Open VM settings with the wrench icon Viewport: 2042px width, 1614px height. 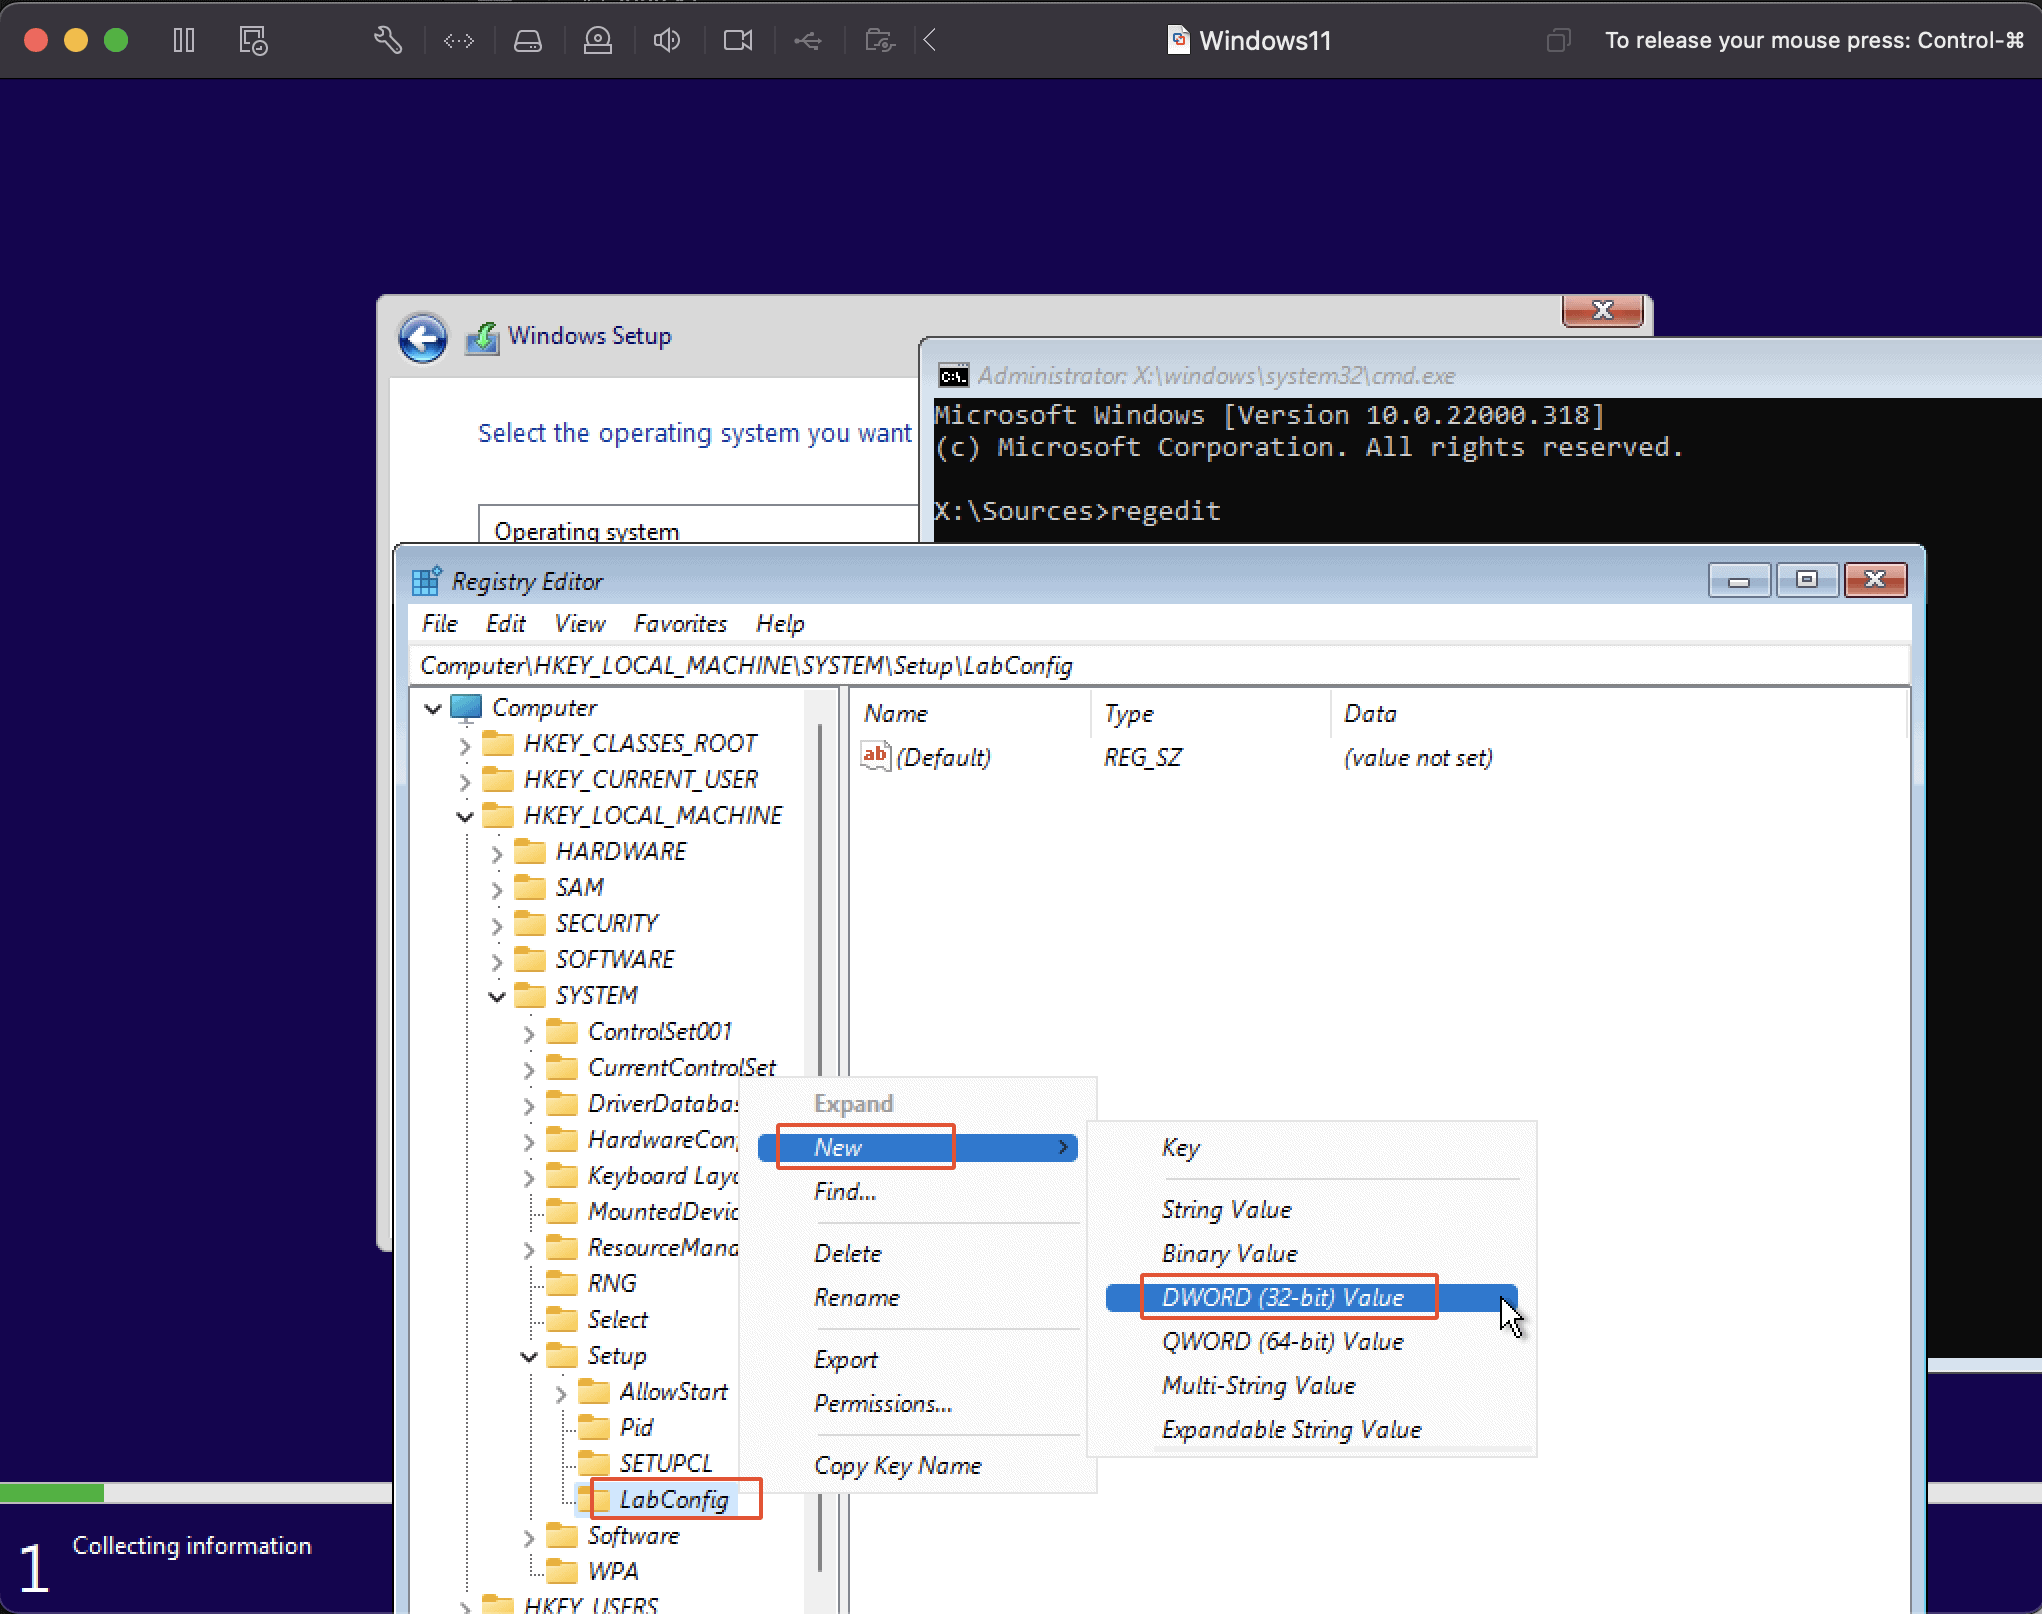click(388, 40)
